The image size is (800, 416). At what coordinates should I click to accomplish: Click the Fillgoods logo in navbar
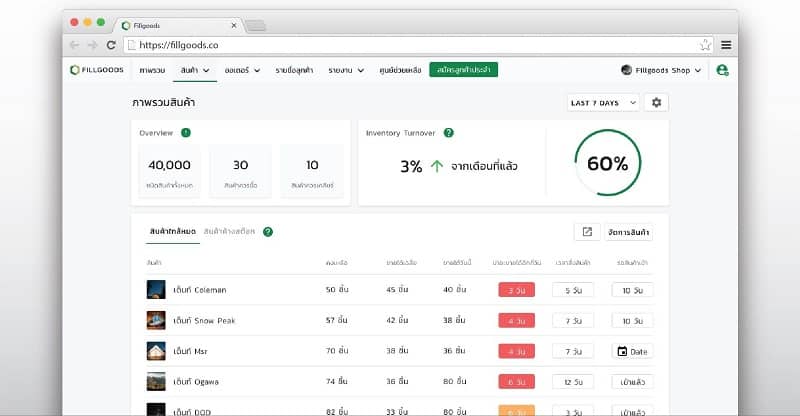pos(97,70)
